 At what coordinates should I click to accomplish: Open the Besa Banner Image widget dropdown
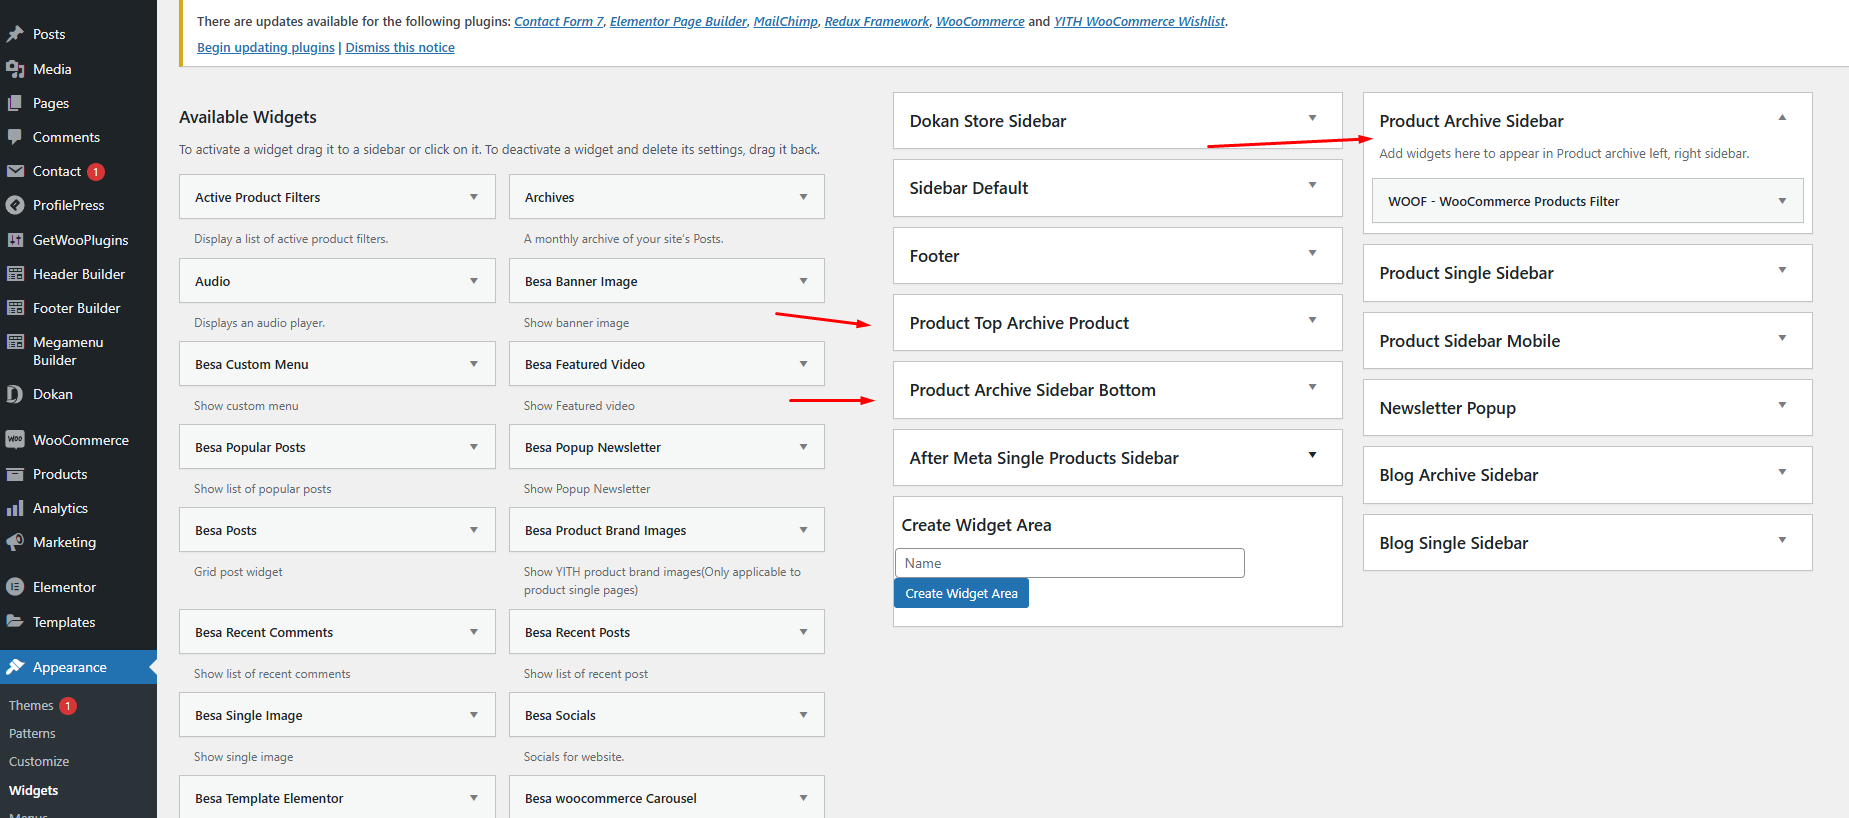click(803, 281)
